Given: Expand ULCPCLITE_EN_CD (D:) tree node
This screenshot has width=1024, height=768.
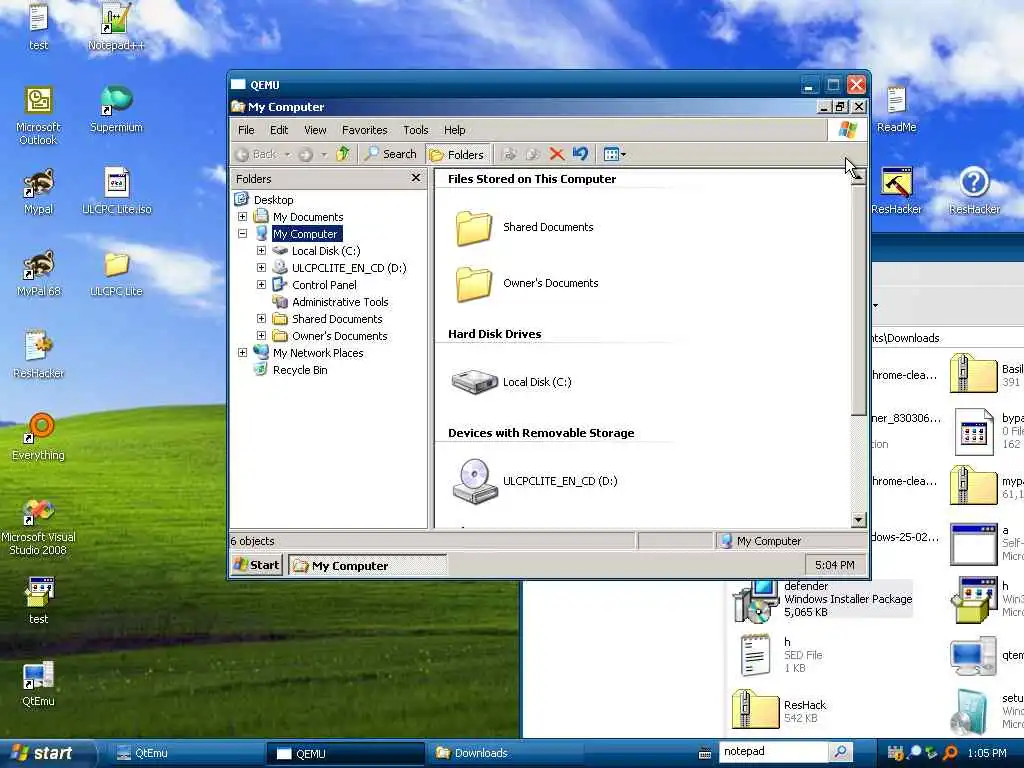Looking at the screenshot, I should 261,267.
